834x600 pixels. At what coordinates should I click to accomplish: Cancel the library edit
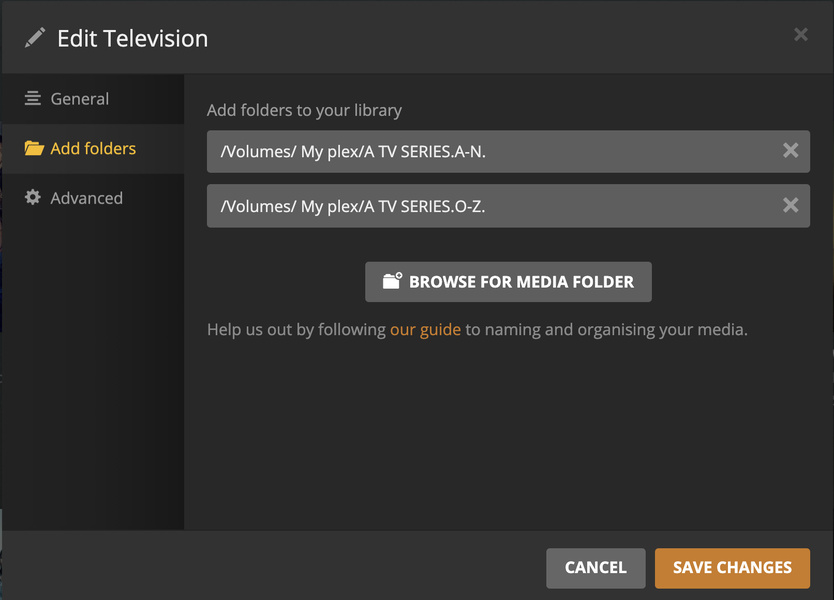coord(595,567)
